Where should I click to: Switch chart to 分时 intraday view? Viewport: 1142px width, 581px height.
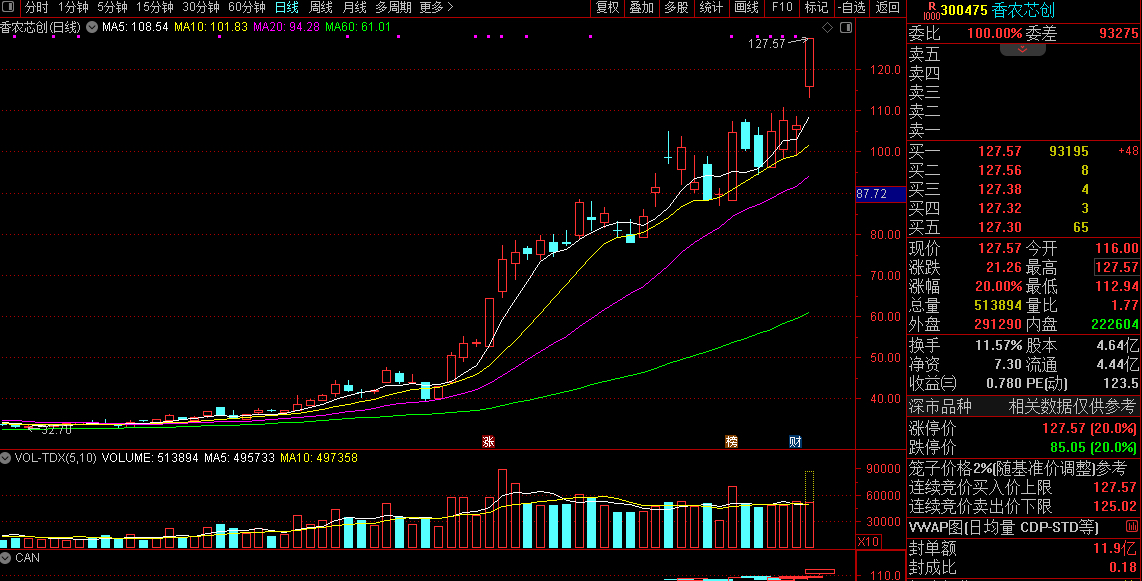[x=36, y=7]
